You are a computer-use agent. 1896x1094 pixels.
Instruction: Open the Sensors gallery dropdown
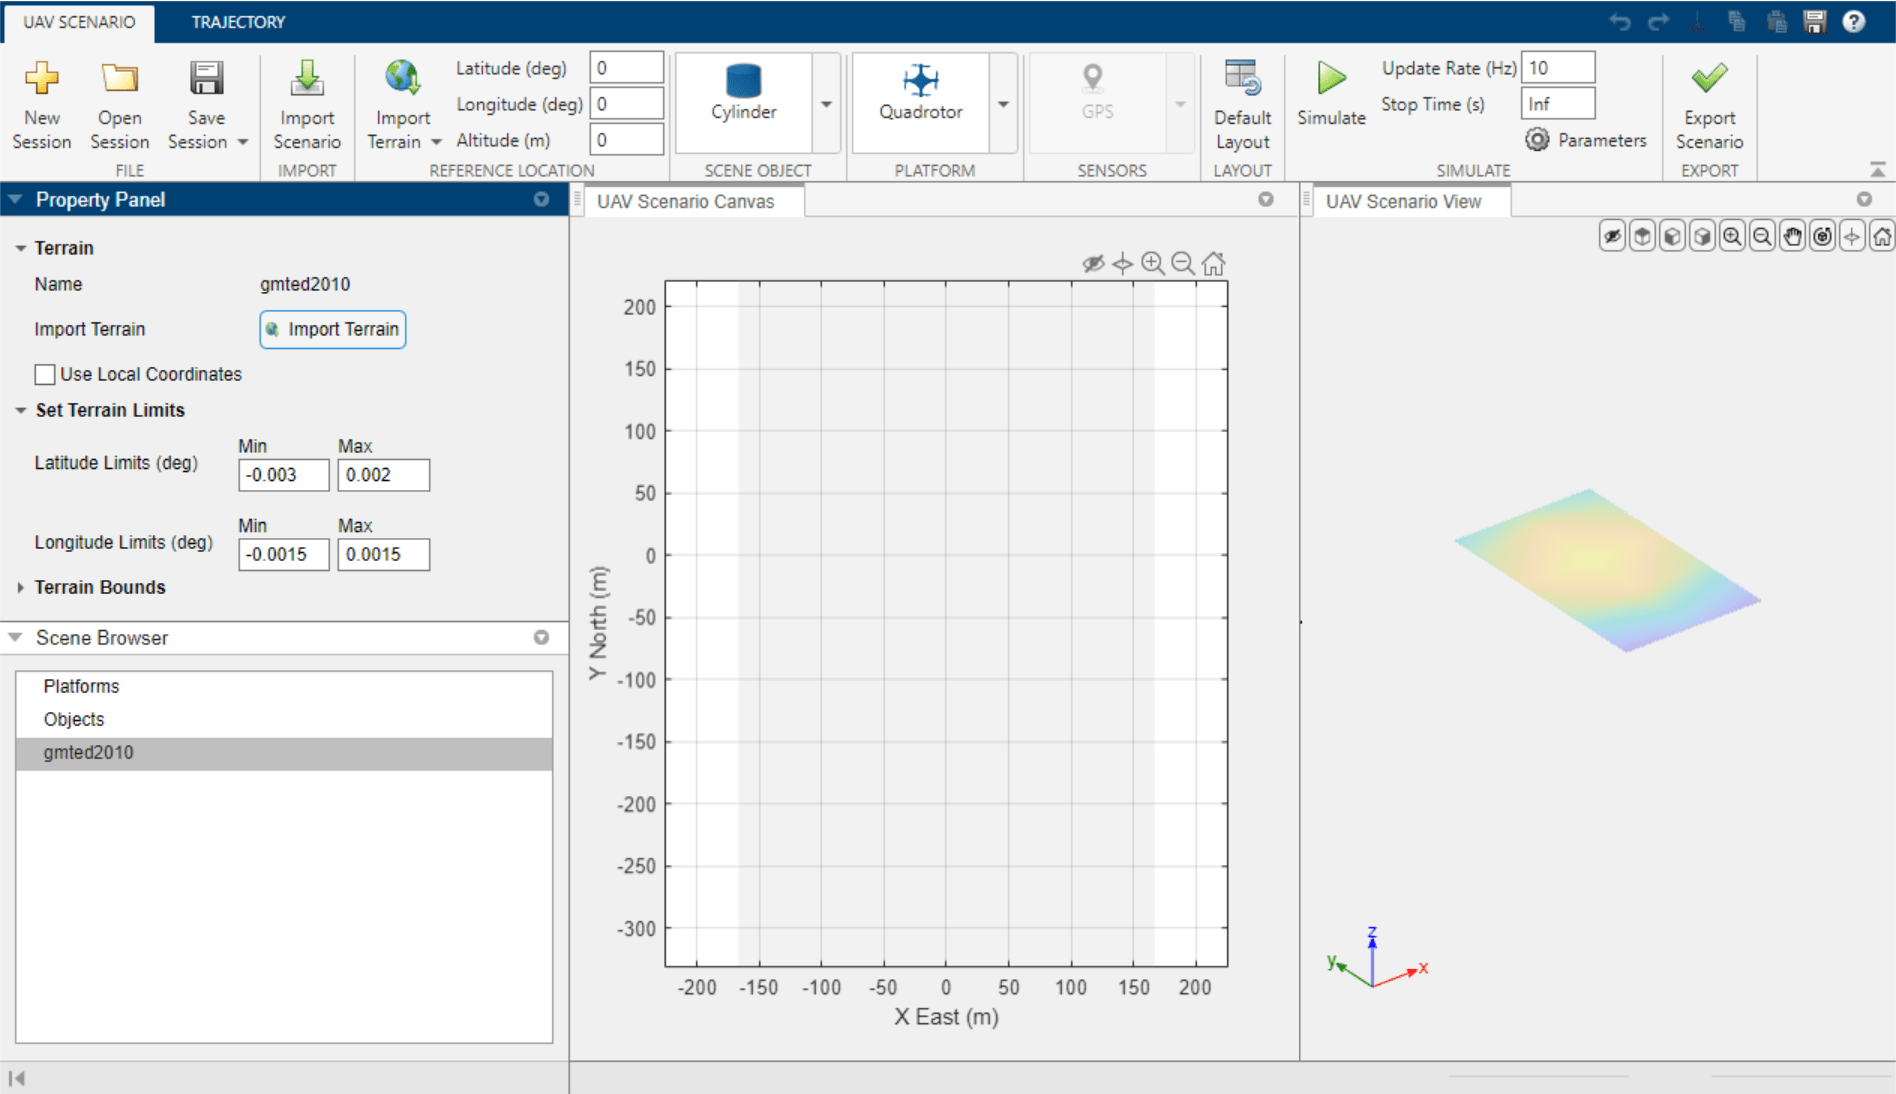pos(1180,103)
